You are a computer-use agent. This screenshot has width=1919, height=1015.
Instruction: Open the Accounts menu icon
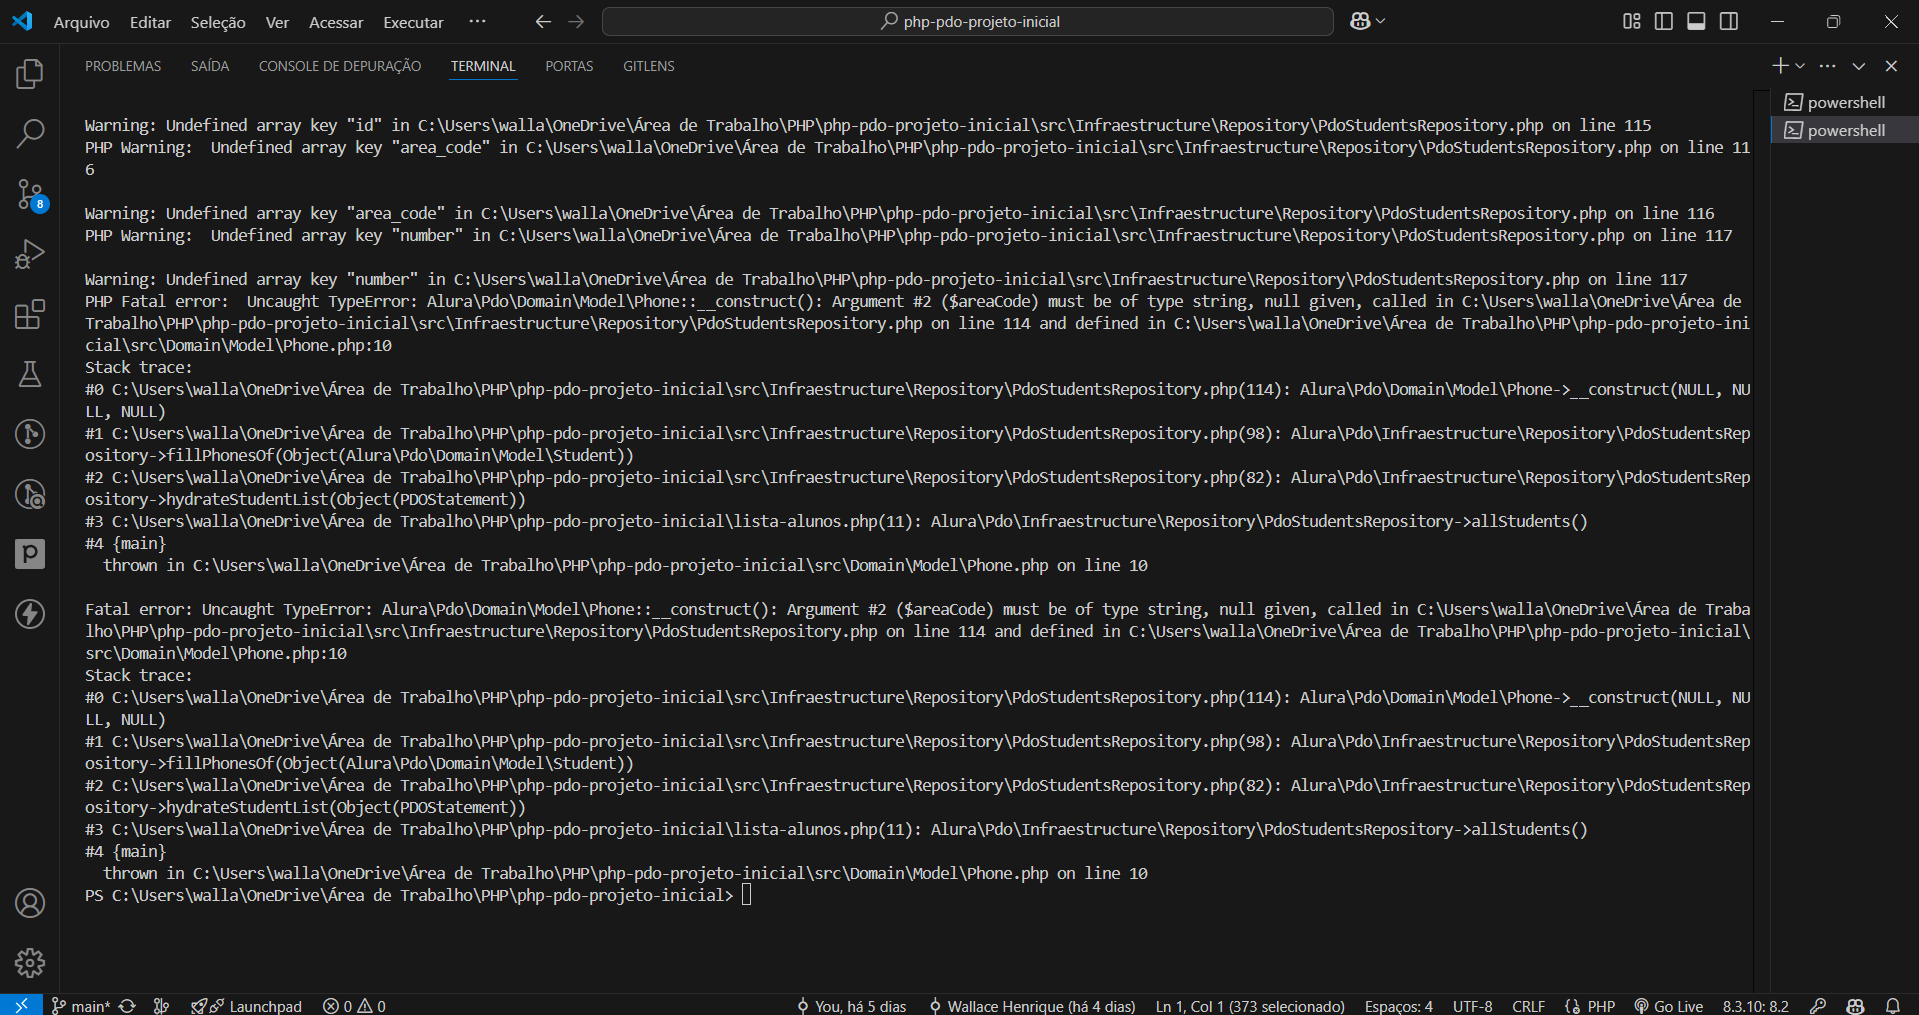click(x=30, y=903)
